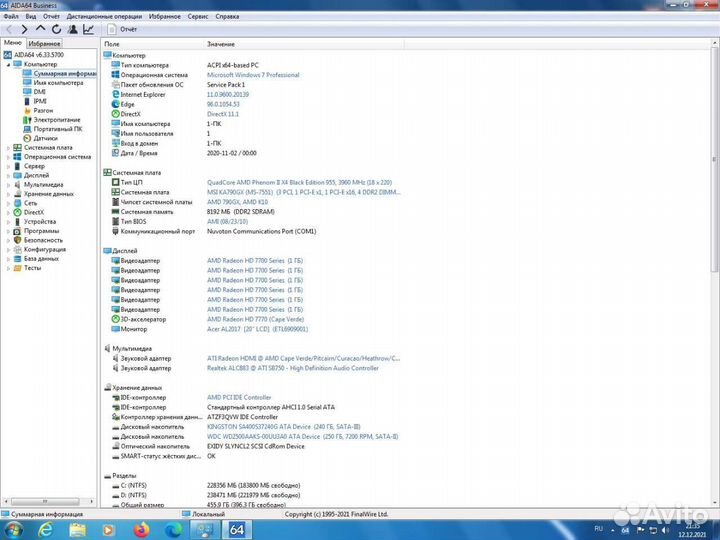Click the DMI icon in the tree
The height and width of the screenshot is (540, 720).
coord(27,92)
